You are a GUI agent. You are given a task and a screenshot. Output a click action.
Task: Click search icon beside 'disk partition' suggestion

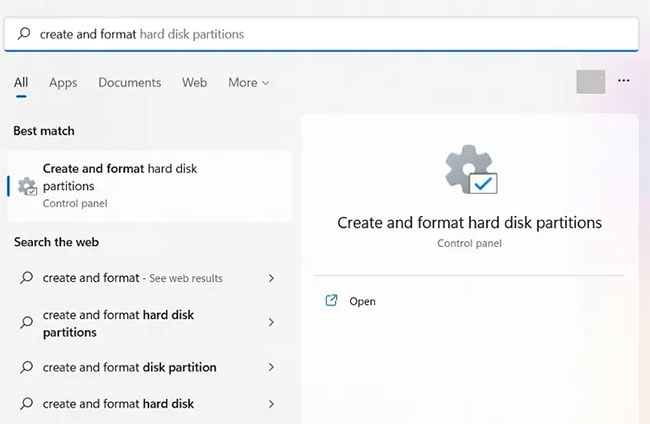tap(27, 367)
